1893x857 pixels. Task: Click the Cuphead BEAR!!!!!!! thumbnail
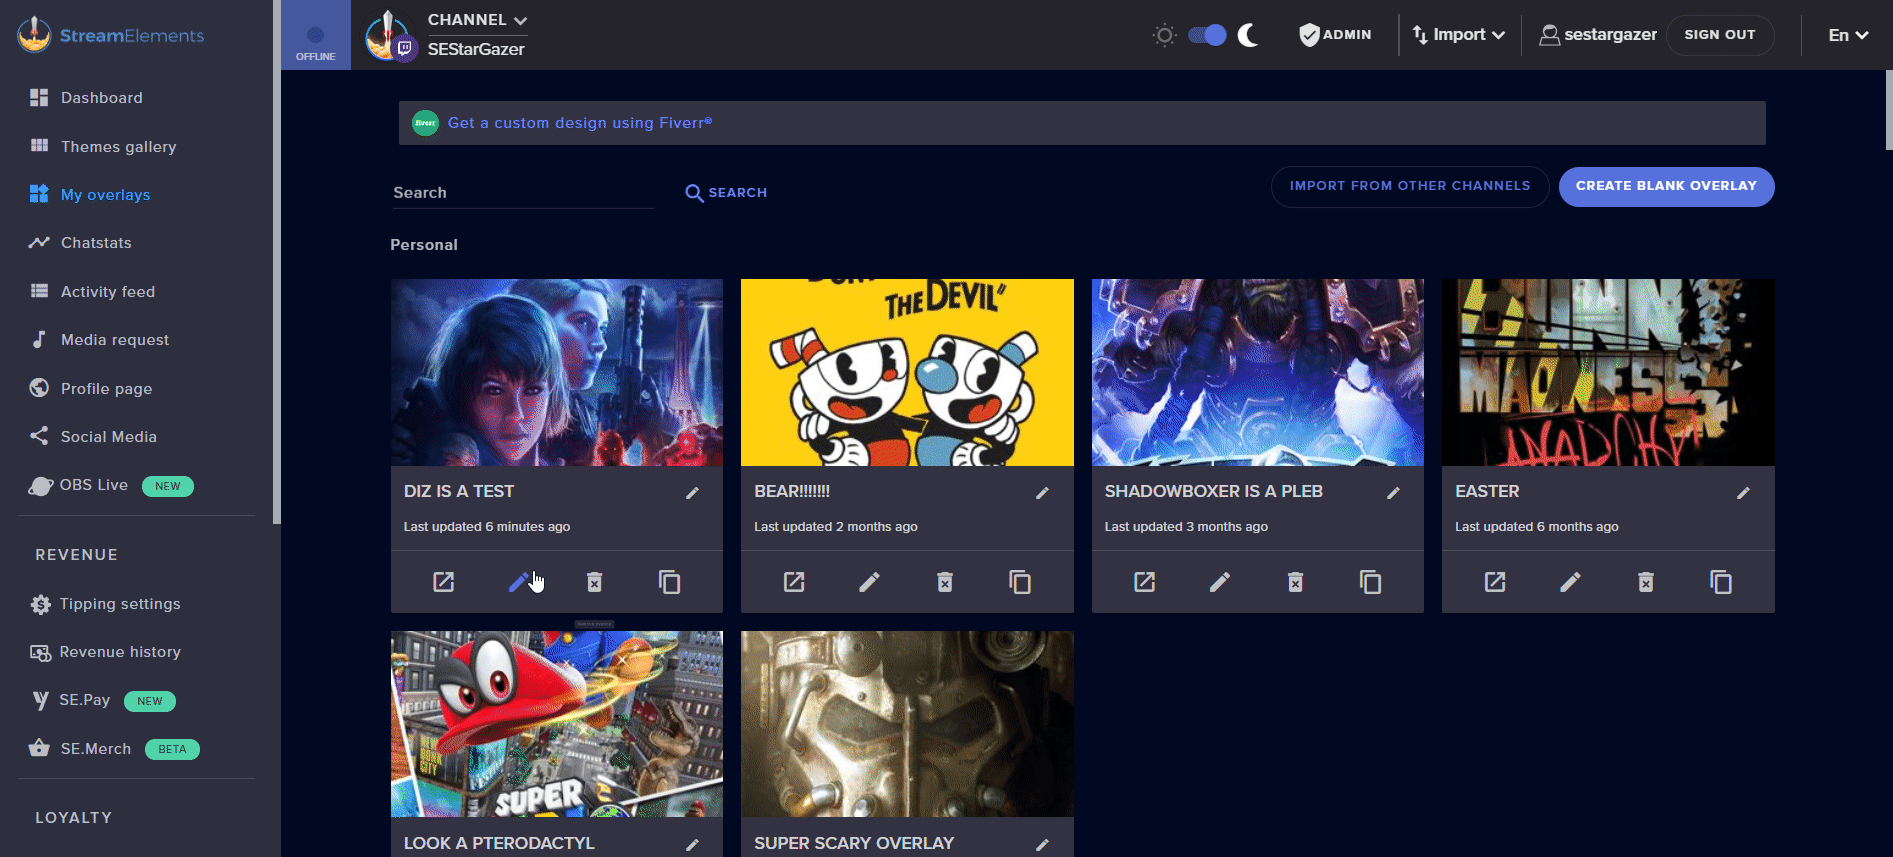coord(907,372)
